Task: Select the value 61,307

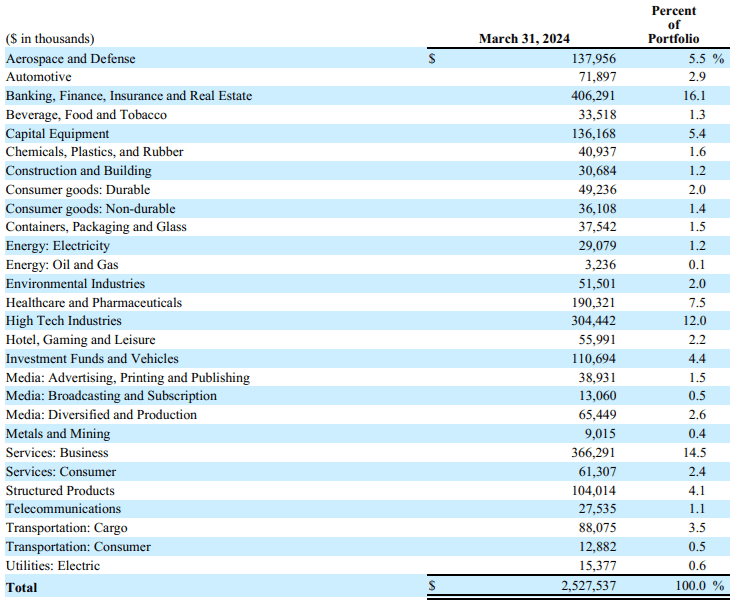Action: (x=597, y=472)
